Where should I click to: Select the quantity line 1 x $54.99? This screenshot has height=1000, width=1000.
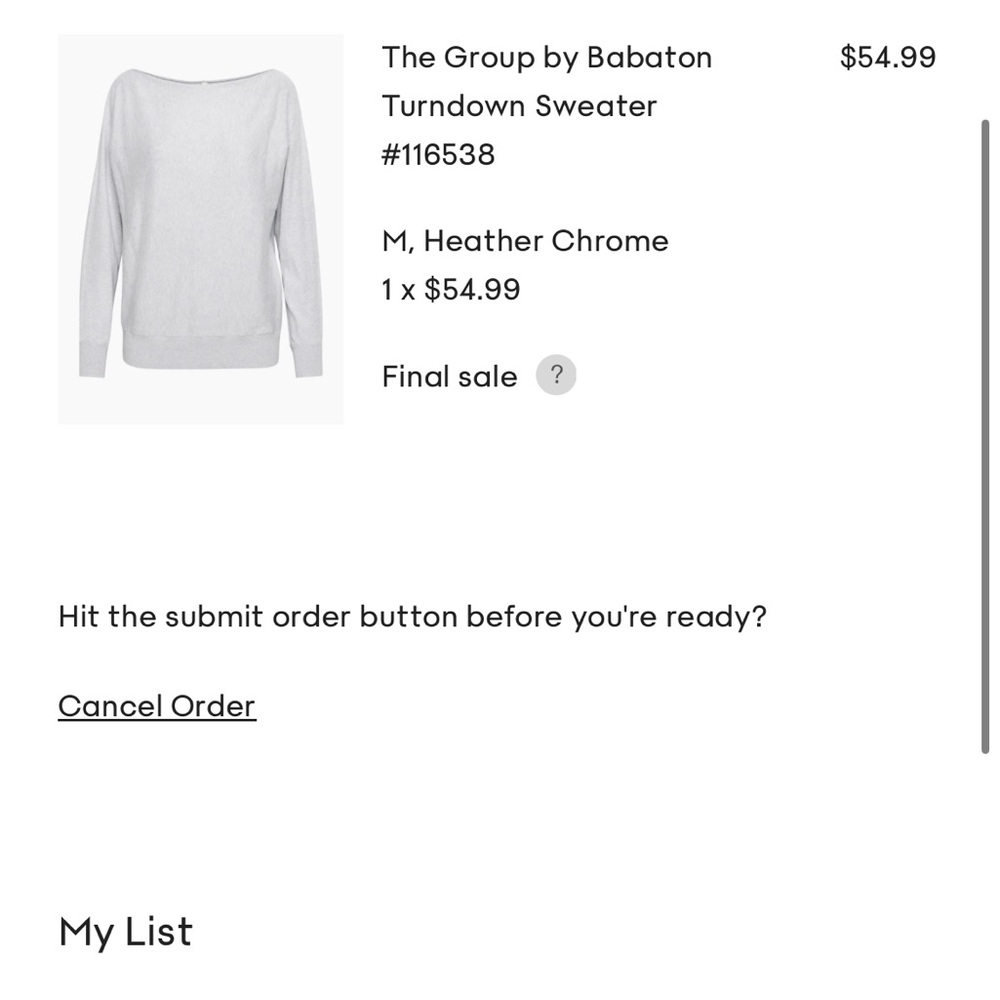pyautogui.click(x=450, y=289)
